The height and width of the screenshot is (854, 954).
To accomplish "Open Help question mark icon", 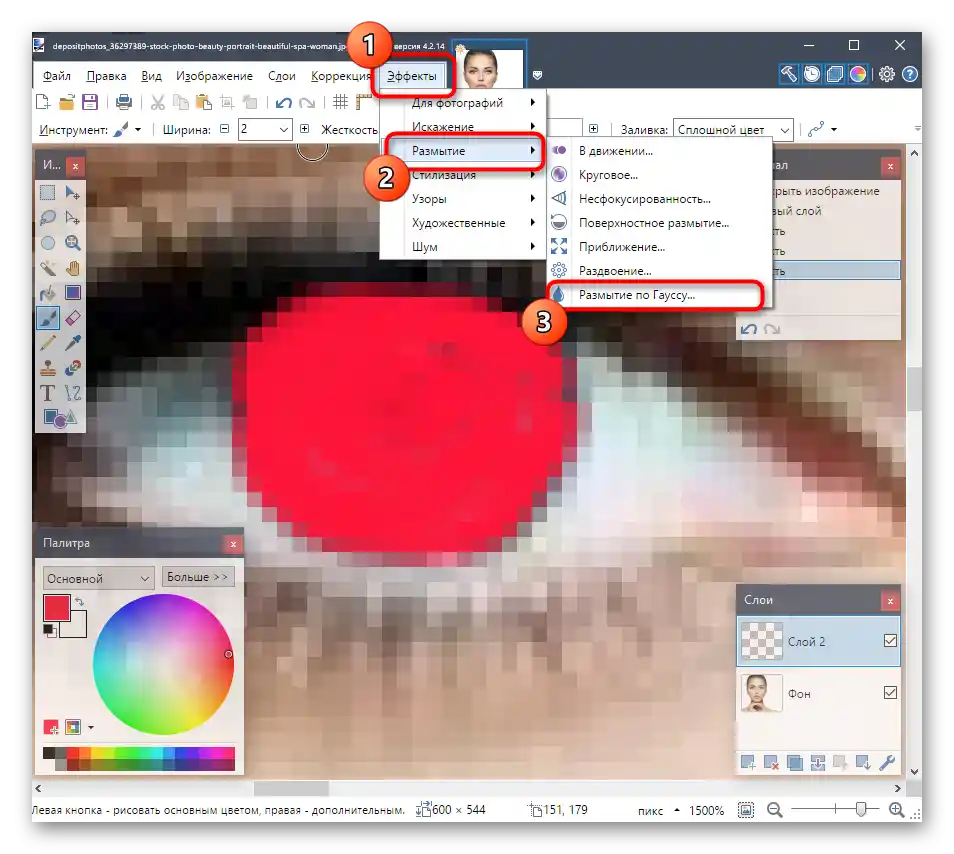I will click(x=910, y=74).
